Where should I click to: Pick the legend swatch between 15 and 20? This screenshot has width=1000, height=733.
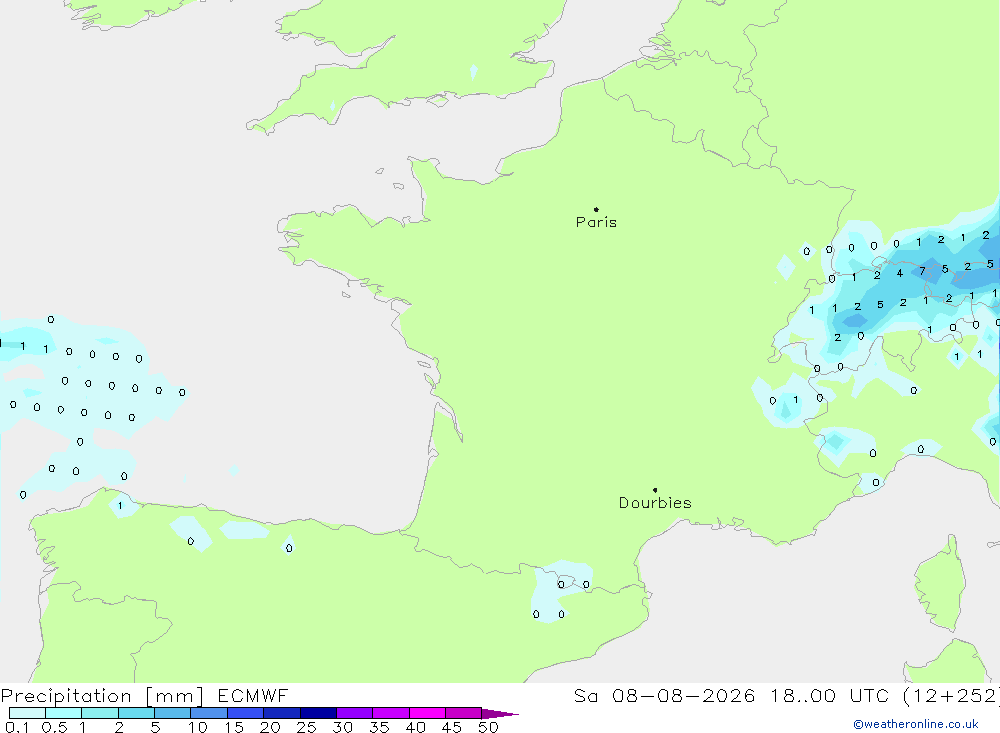point(246,713)
